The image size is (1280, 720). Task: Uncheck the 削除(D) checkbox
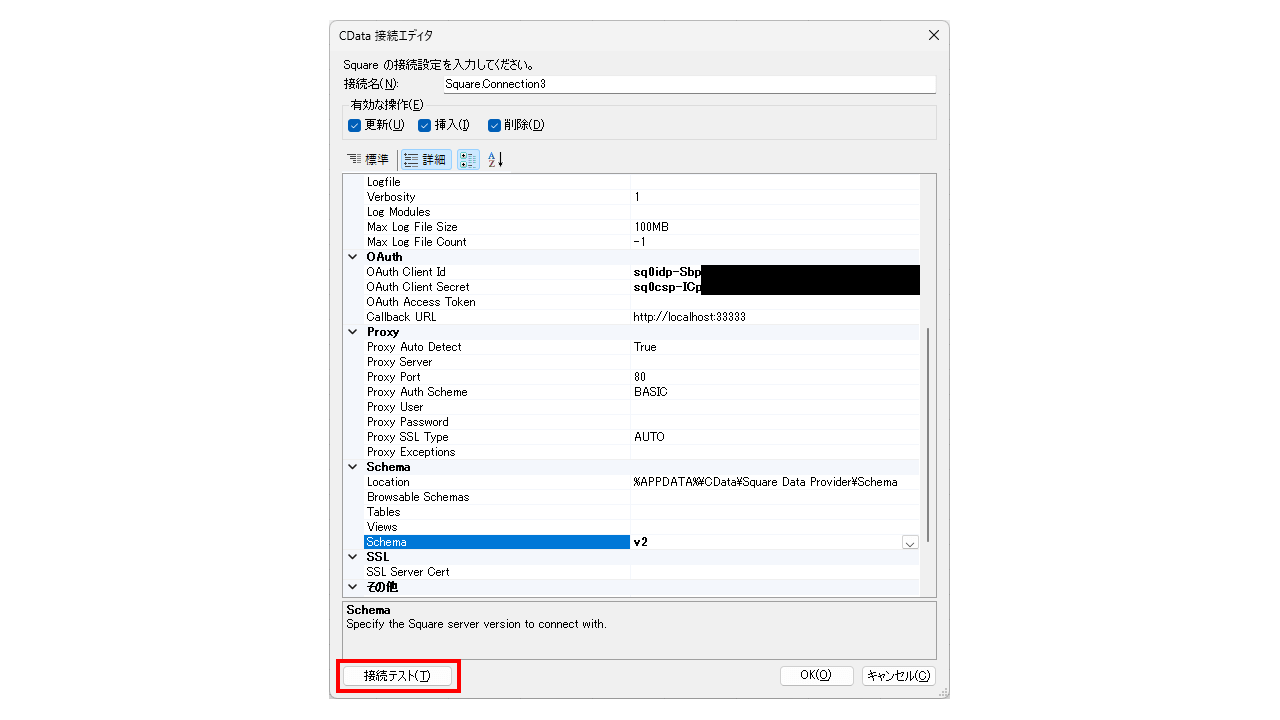[494, 125]
